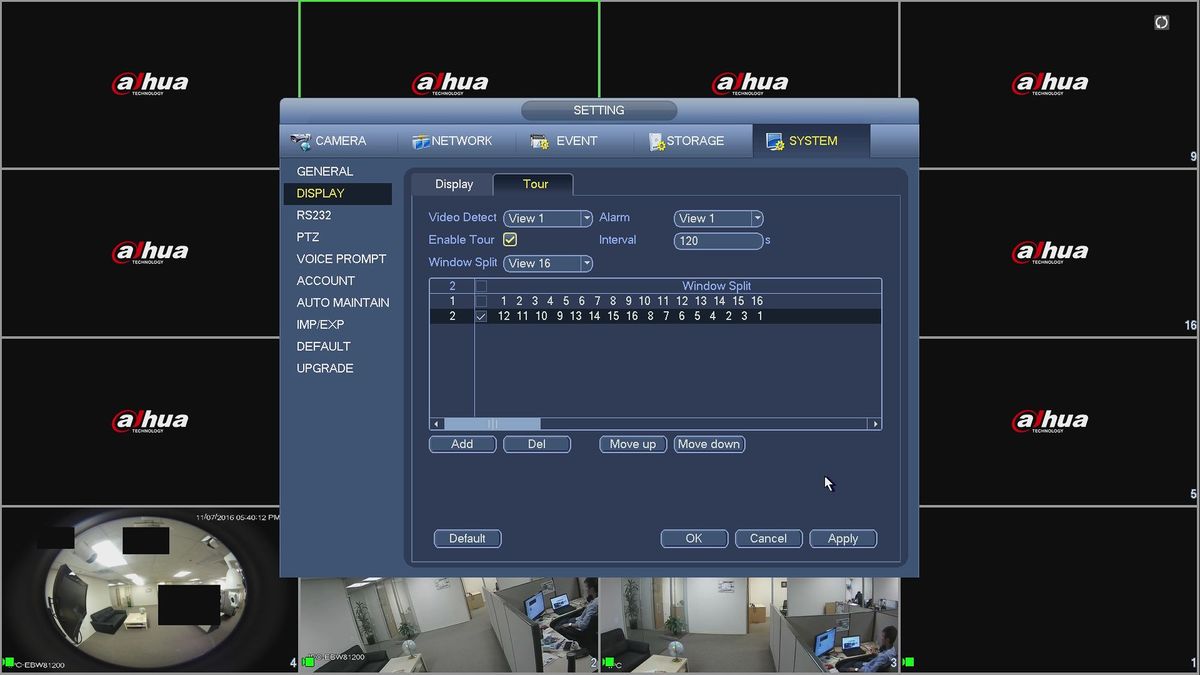The image size is (1200, 675).
Task: Open UPGRADE in the sidebar
Action: coord(325,369)
